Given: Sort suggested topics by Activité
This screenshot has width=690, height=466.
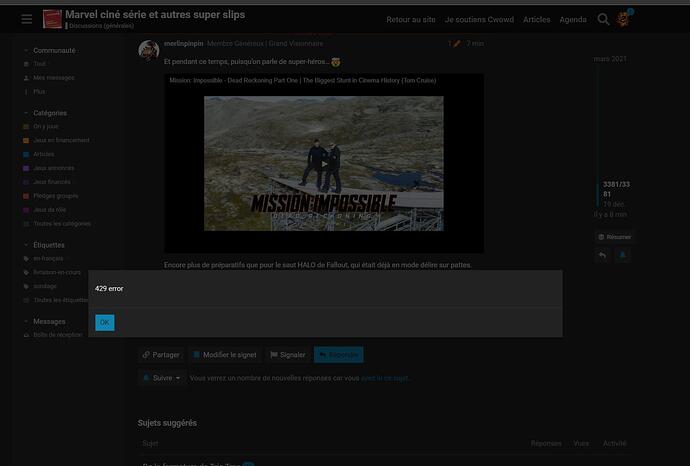Looking at the screenshot, I should [x=614, y=444].
